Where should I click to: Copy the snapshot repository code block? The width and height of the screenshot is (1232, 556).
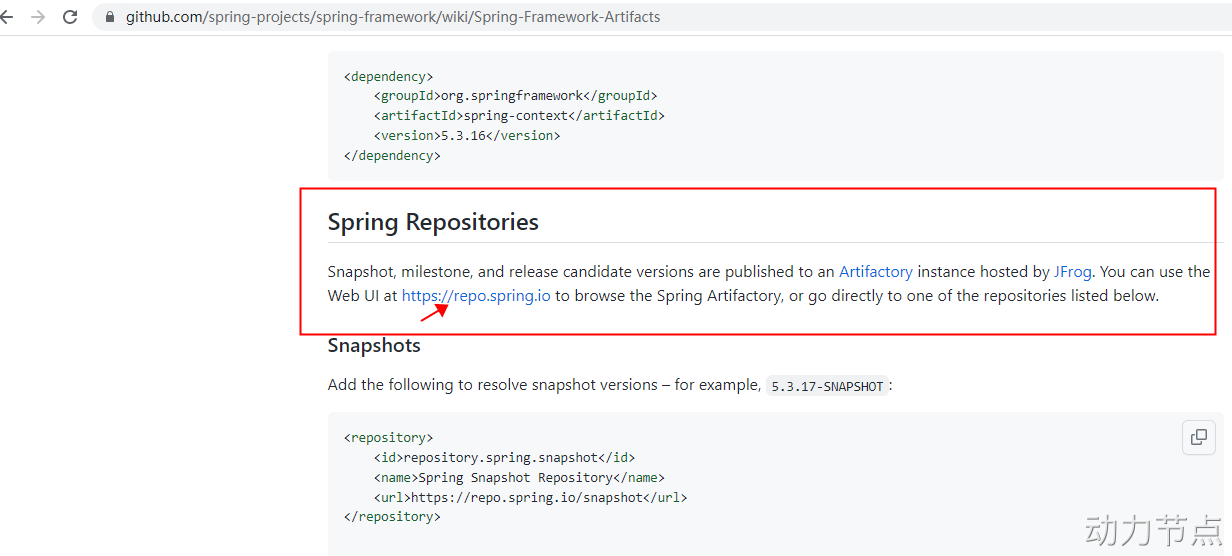tap(1199, 437)
